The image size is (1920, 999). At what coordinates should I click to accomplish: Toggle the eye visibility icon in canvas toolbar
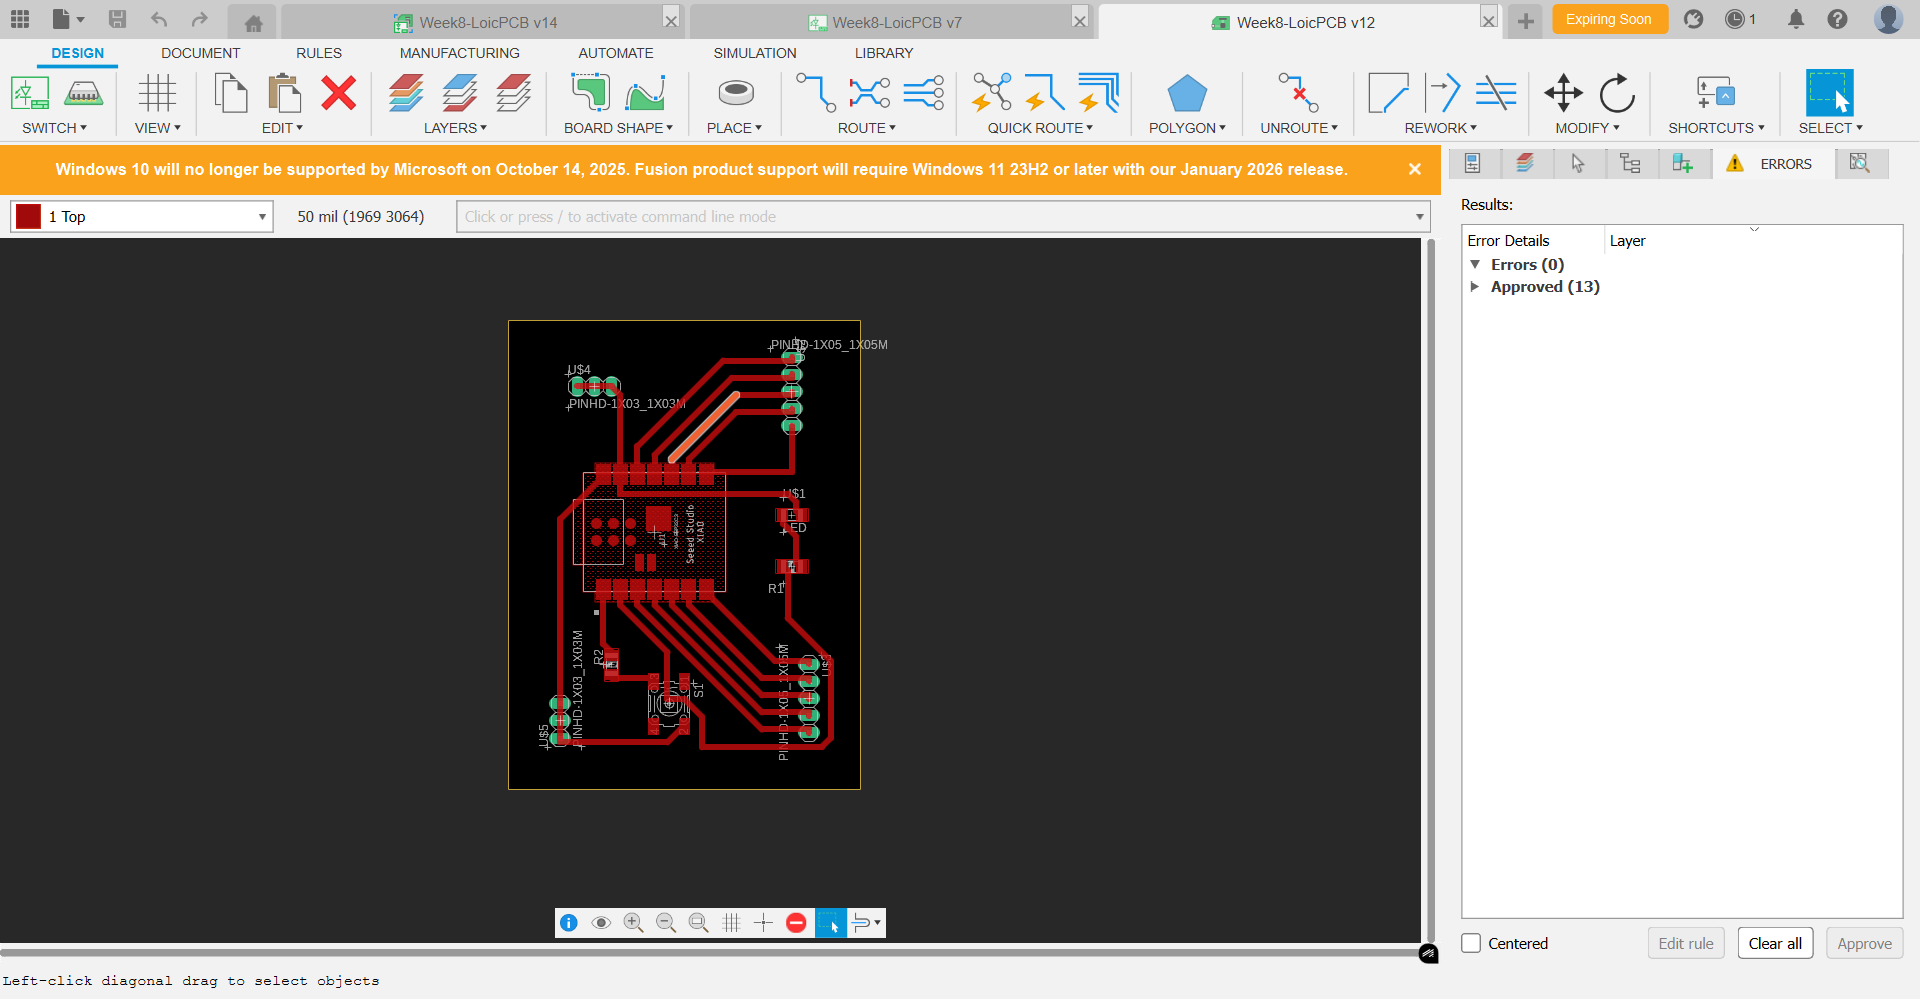tap(601, 923)
